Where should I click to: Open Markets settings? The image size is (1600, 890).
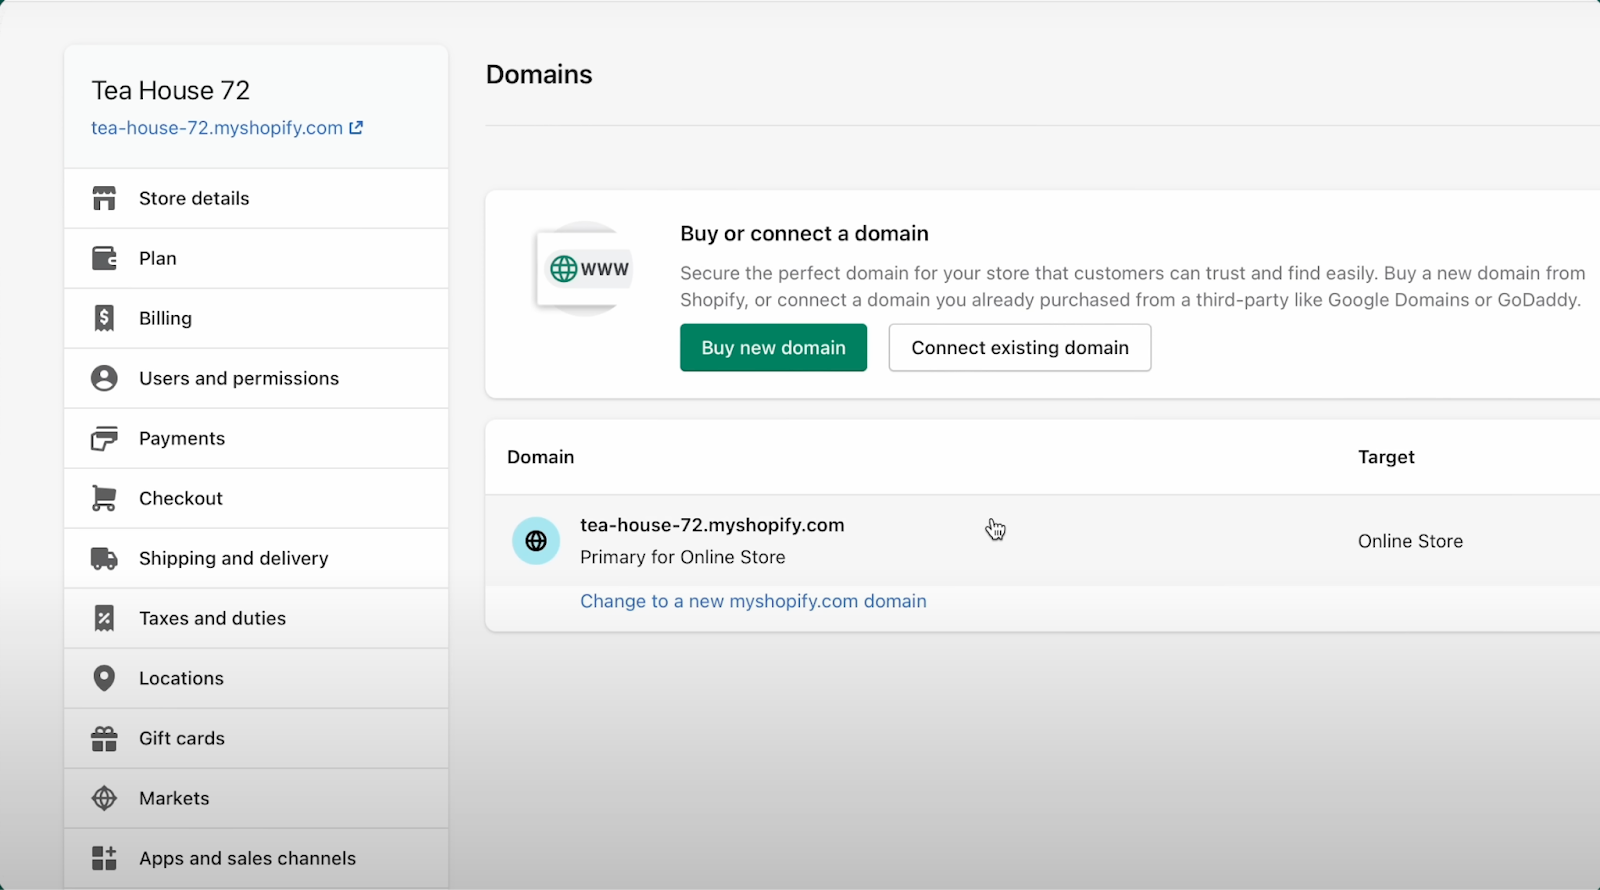click(x=256, y=798)
